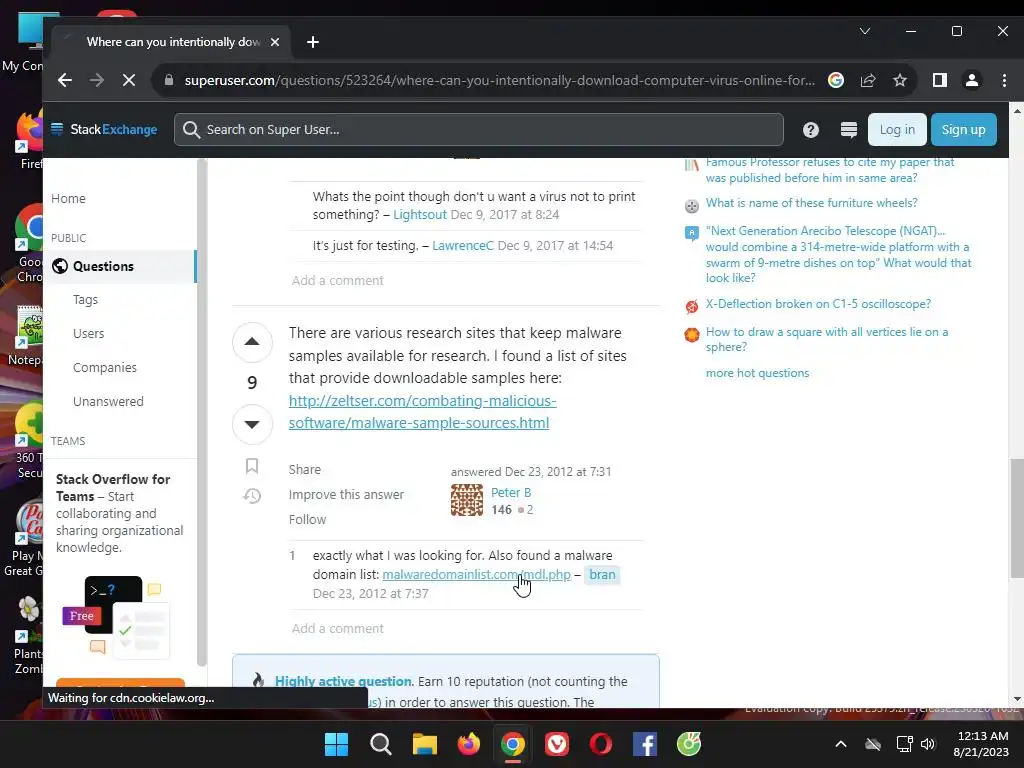
Task: Go to Home in the left sidebar
Action: coord(68,199)
